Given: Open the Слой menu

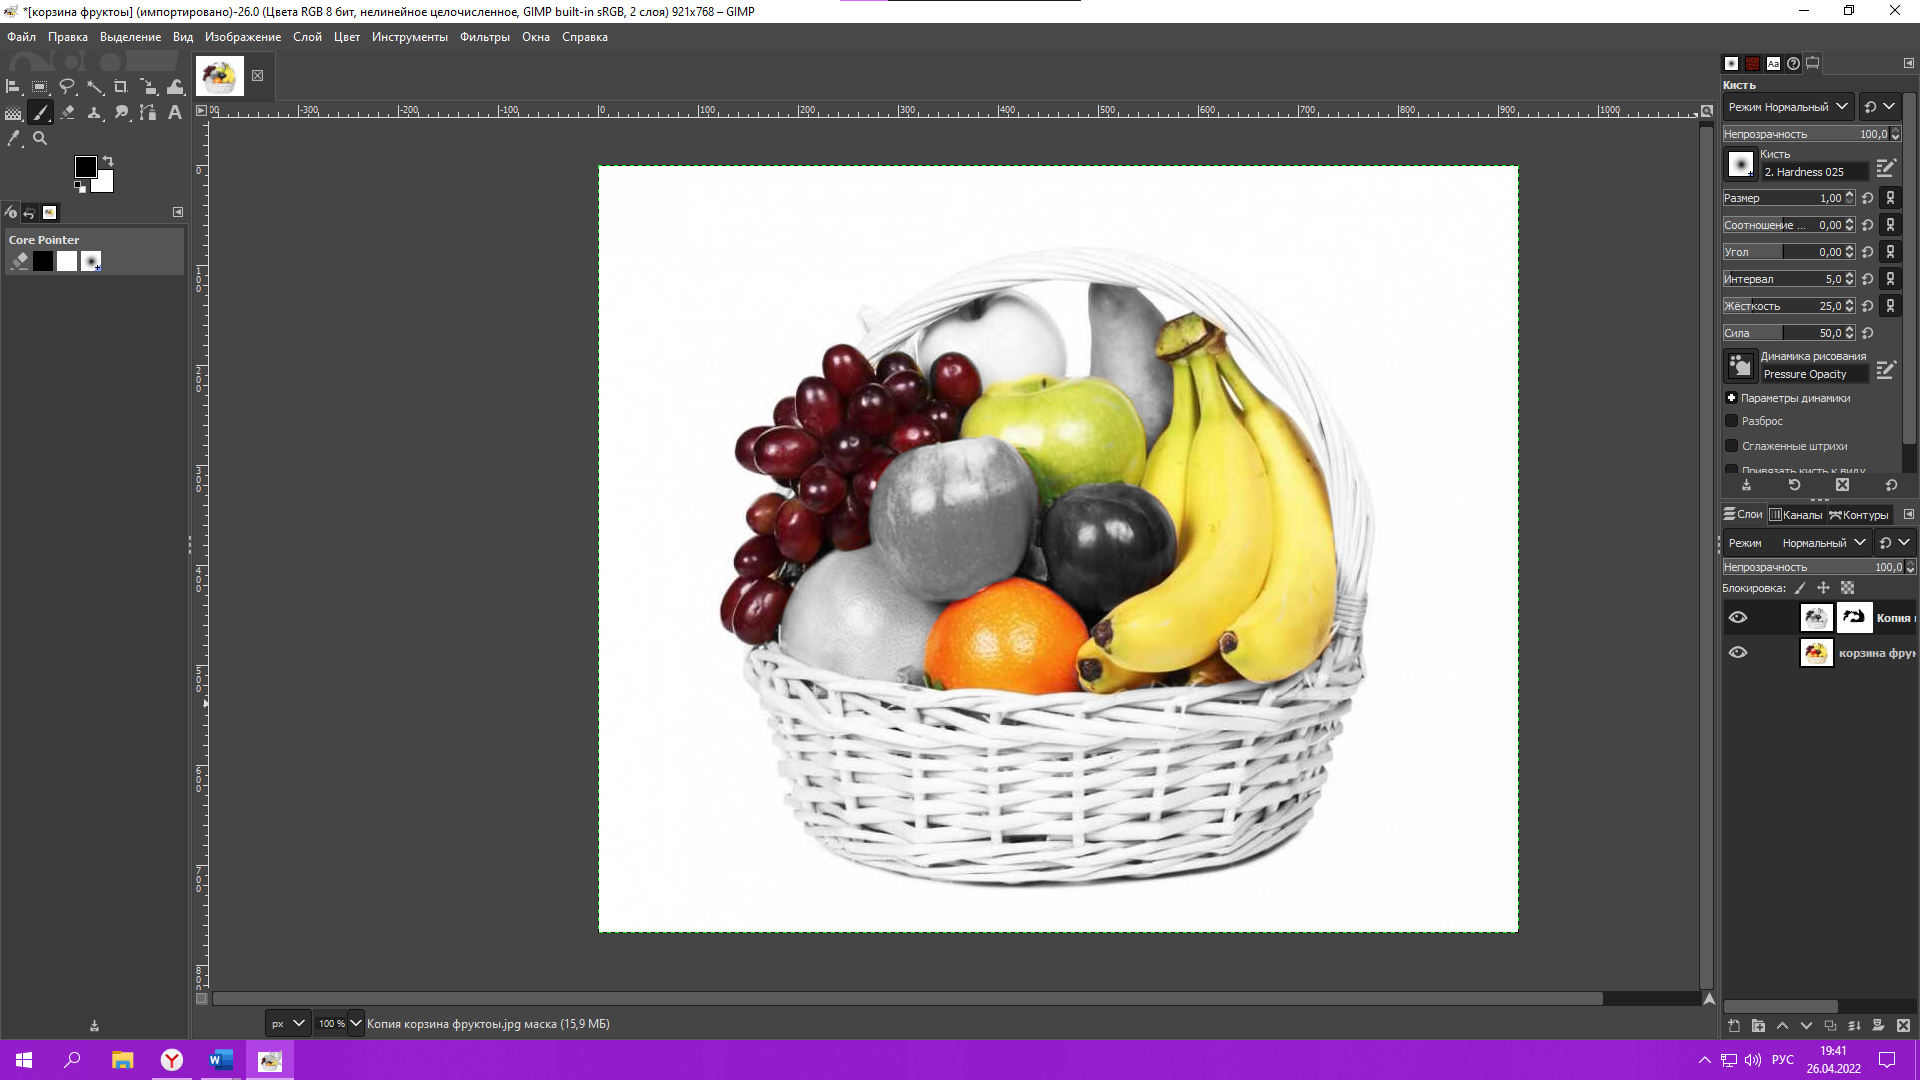Looking at the screenshot, I should point(307,37).
